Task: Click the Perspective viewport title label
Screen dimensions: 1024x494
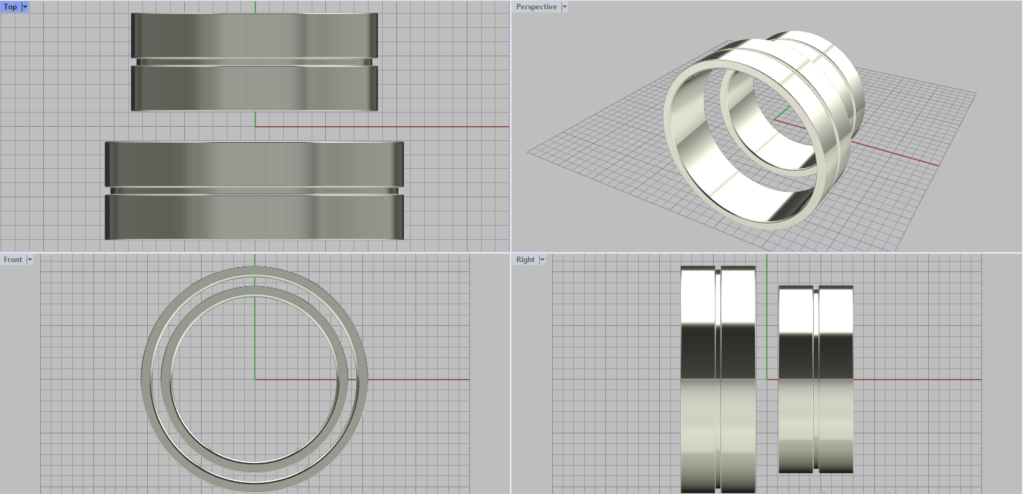Action: [x=535, y=6]
